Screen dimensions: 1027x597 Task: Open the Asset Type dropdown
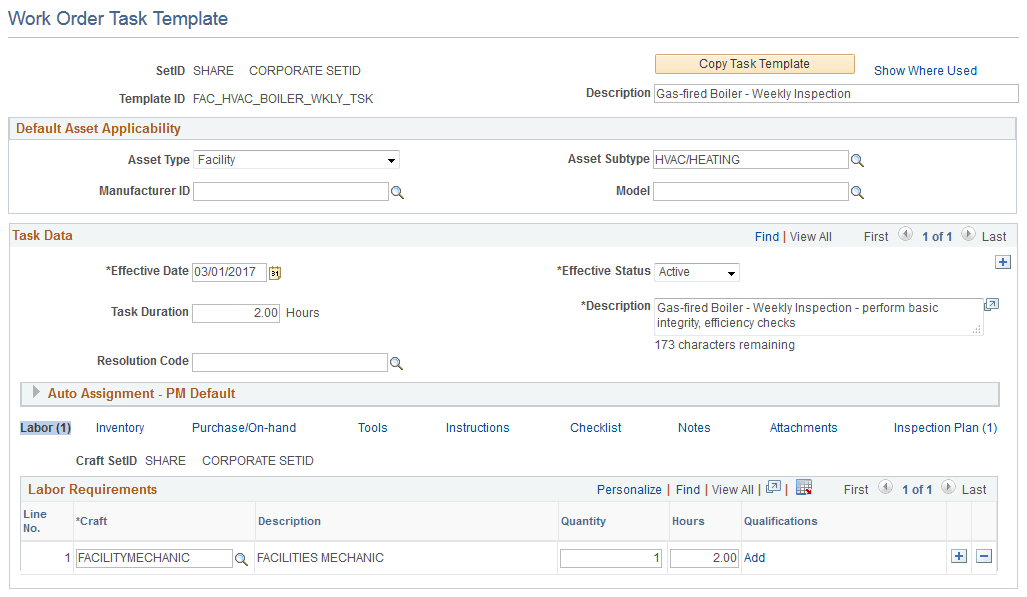[391, 159]
